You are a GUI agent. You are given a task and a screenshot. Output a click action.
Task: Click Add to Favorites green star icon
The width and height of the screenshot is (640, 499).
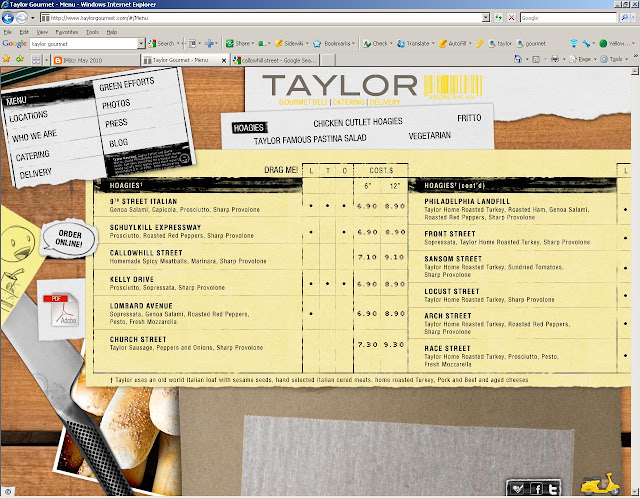20,60
